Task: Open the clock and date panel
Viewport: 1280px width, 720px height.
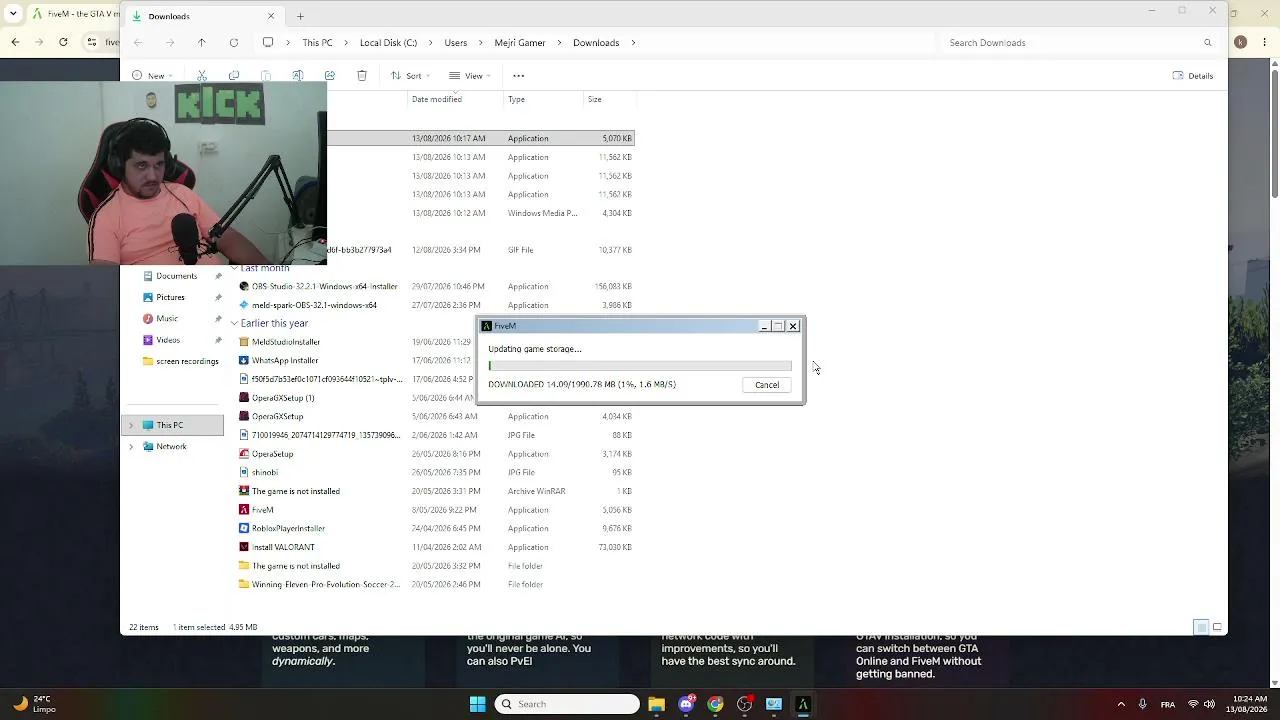Action: (x=1247, y=704)
